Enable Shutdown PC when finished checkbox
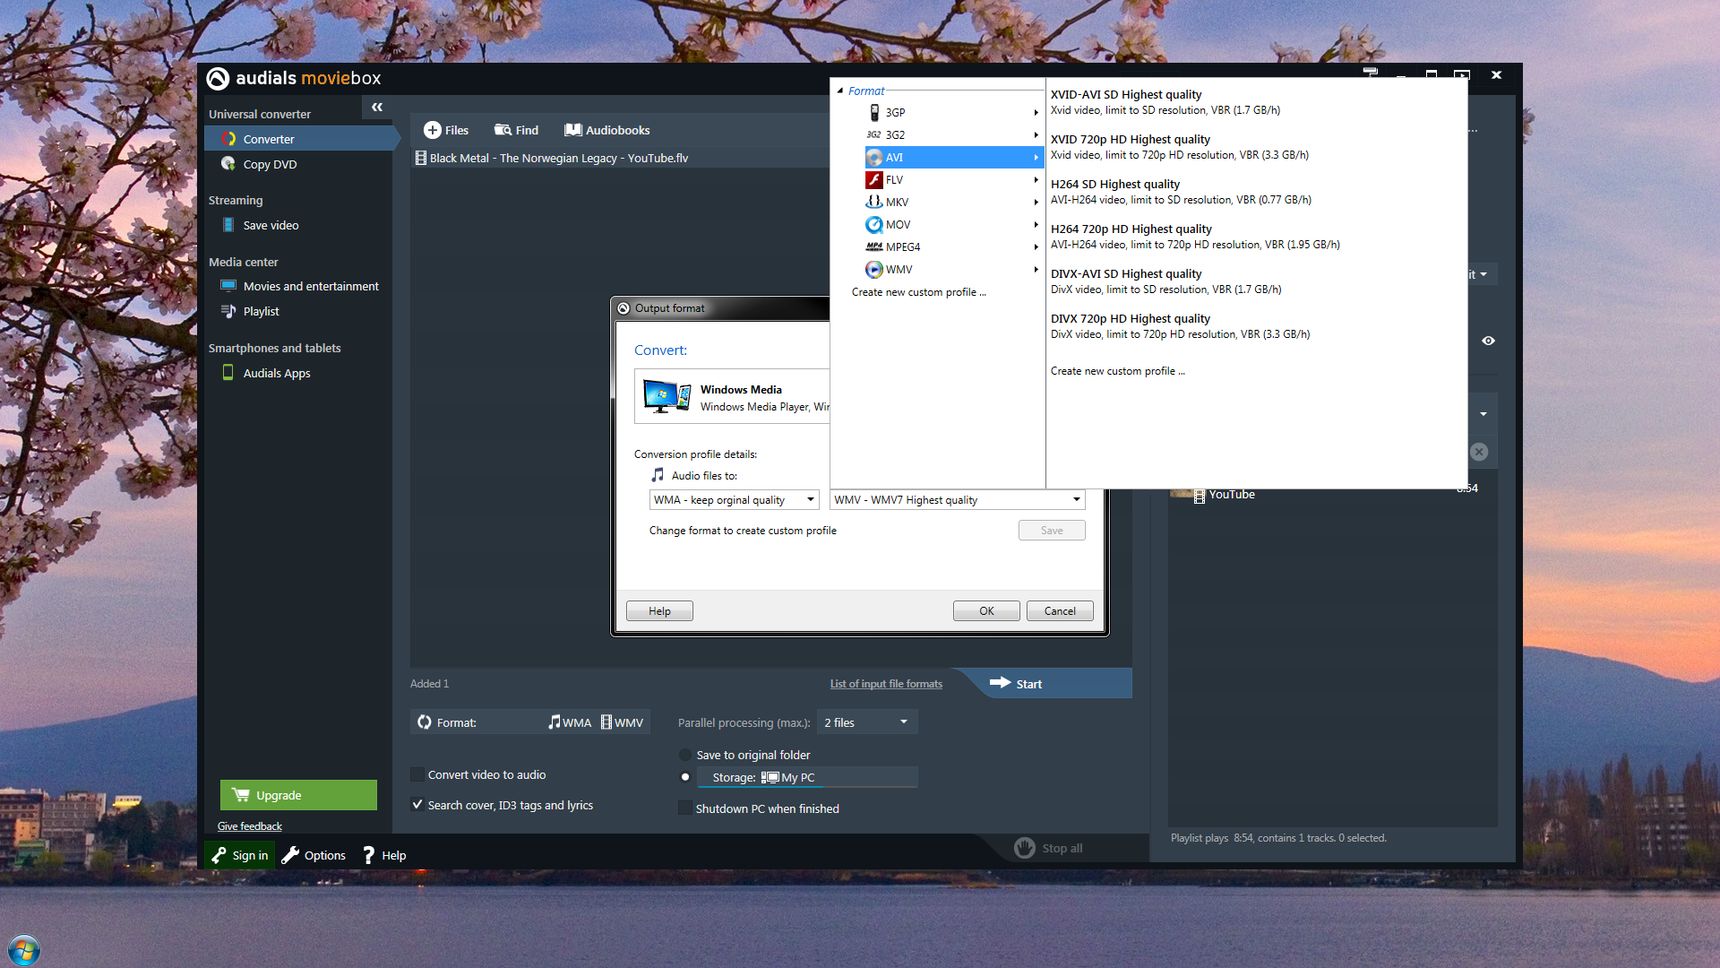Screen dimensions: 1720x968 click(x=685, y=808)
